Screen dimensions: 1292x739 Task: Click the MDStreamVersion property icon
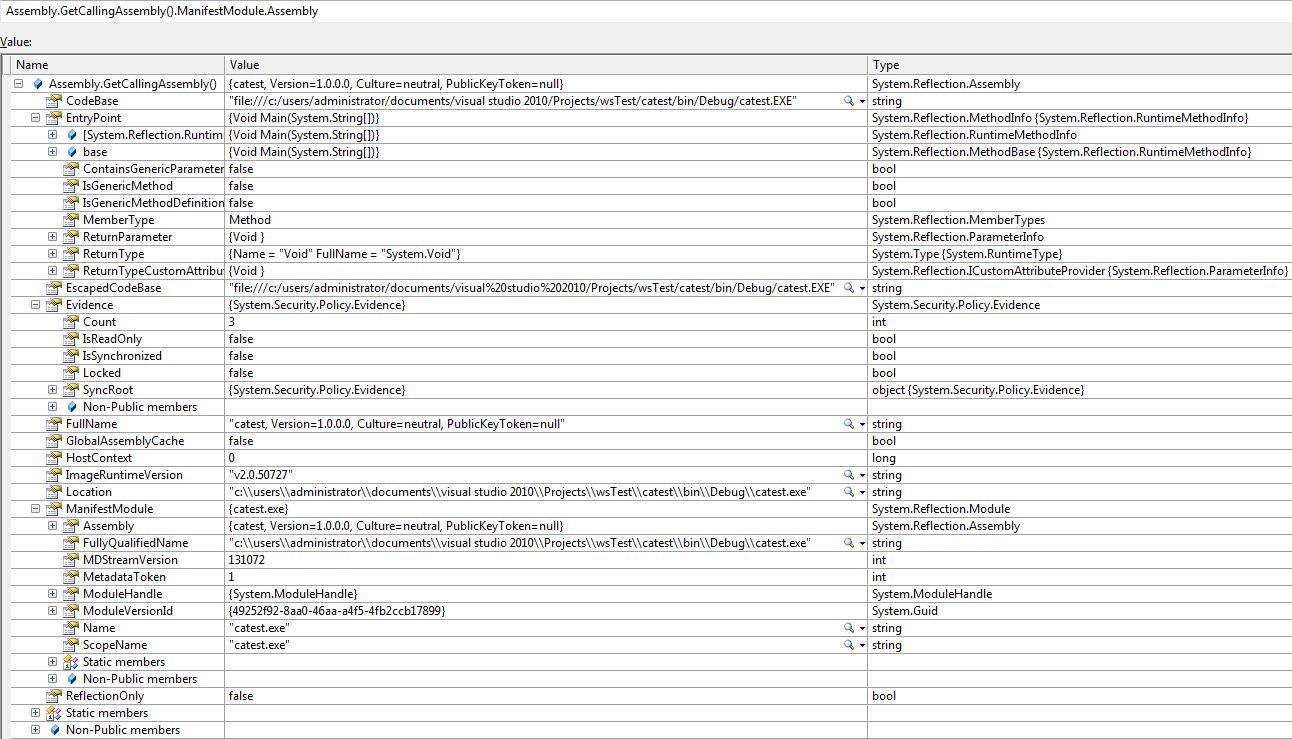71,560
